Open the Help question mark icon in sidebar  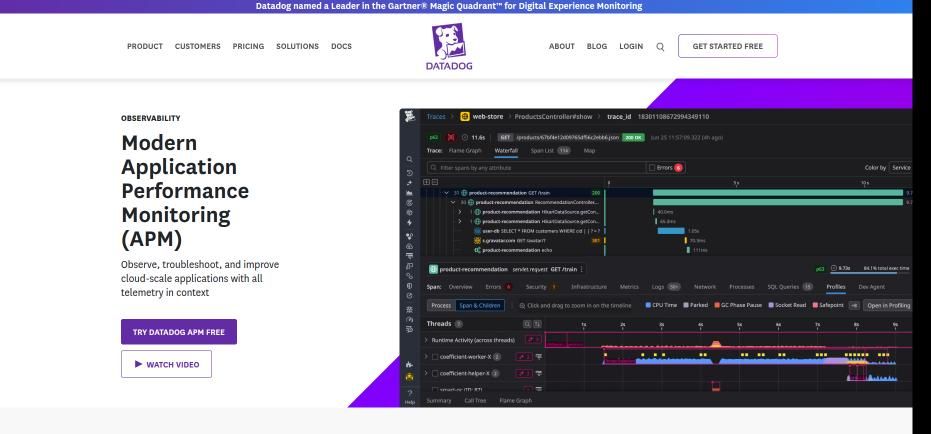410,393
